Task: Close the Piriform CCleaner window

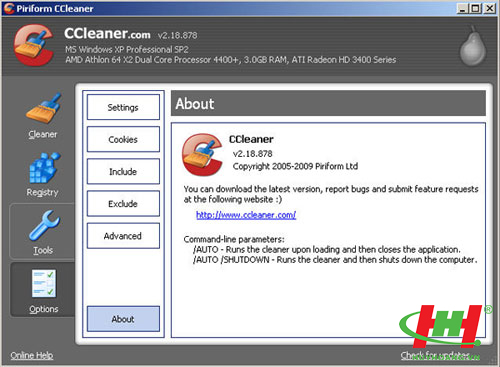Action: 489,8
